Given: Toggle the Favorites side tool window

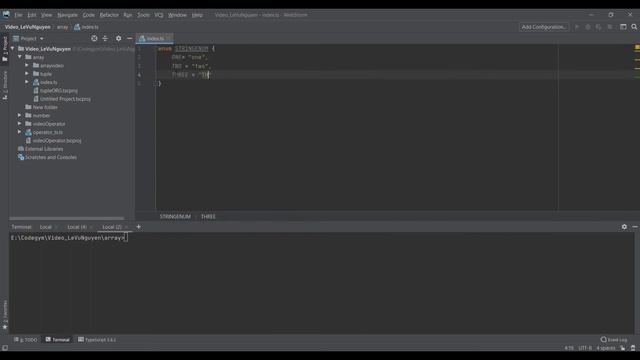Looking at the screenshot, I should click(x=5, y=315).
